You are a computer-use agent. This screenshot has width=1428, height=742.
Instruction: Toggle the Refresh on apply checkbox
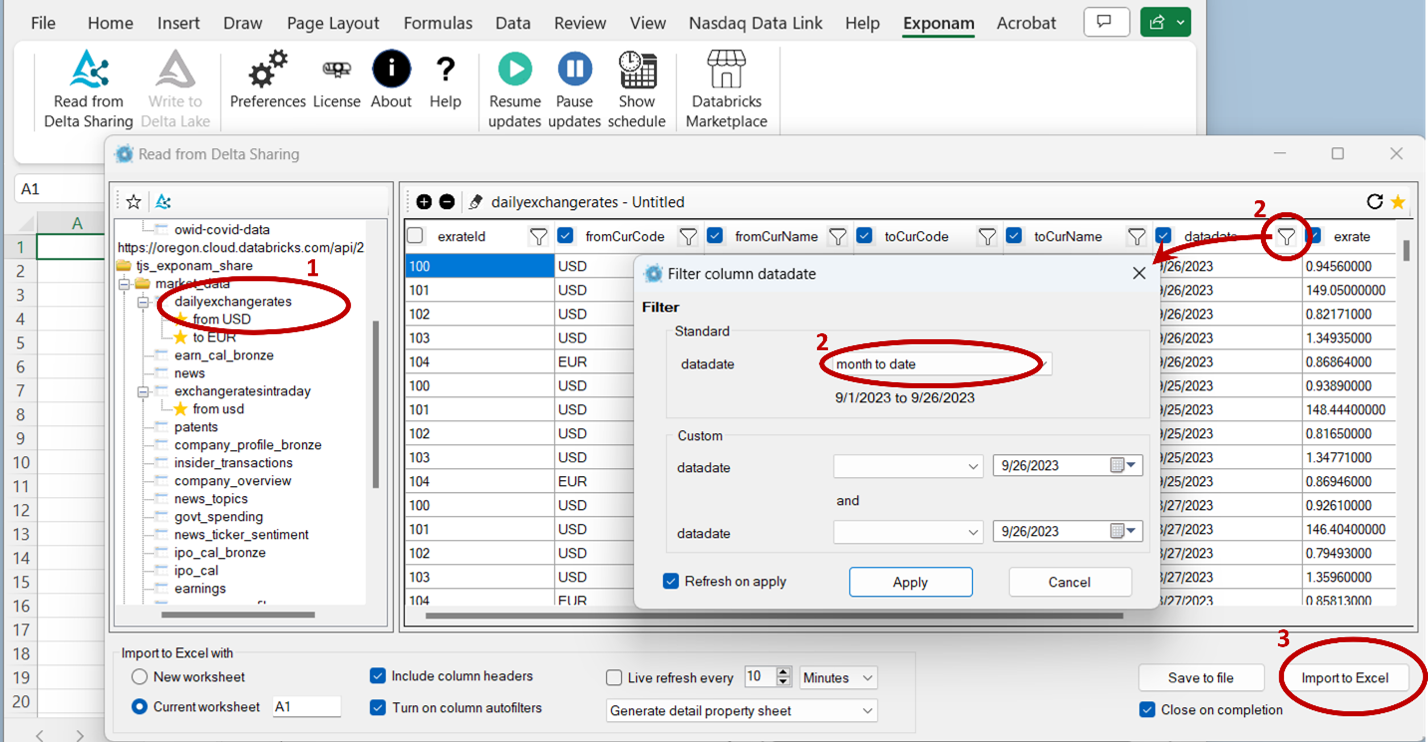671,581
